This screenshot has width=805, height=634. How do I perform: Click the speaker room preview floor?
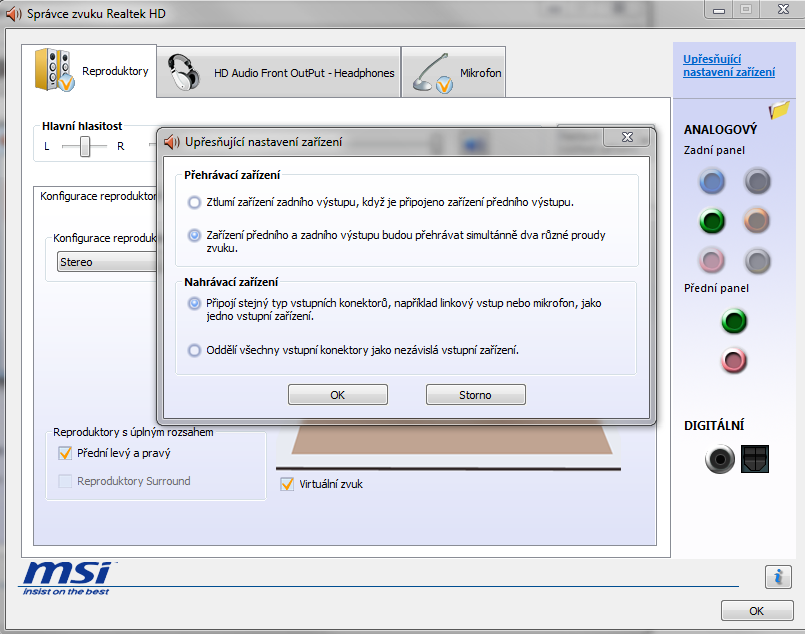pos(452,437)
